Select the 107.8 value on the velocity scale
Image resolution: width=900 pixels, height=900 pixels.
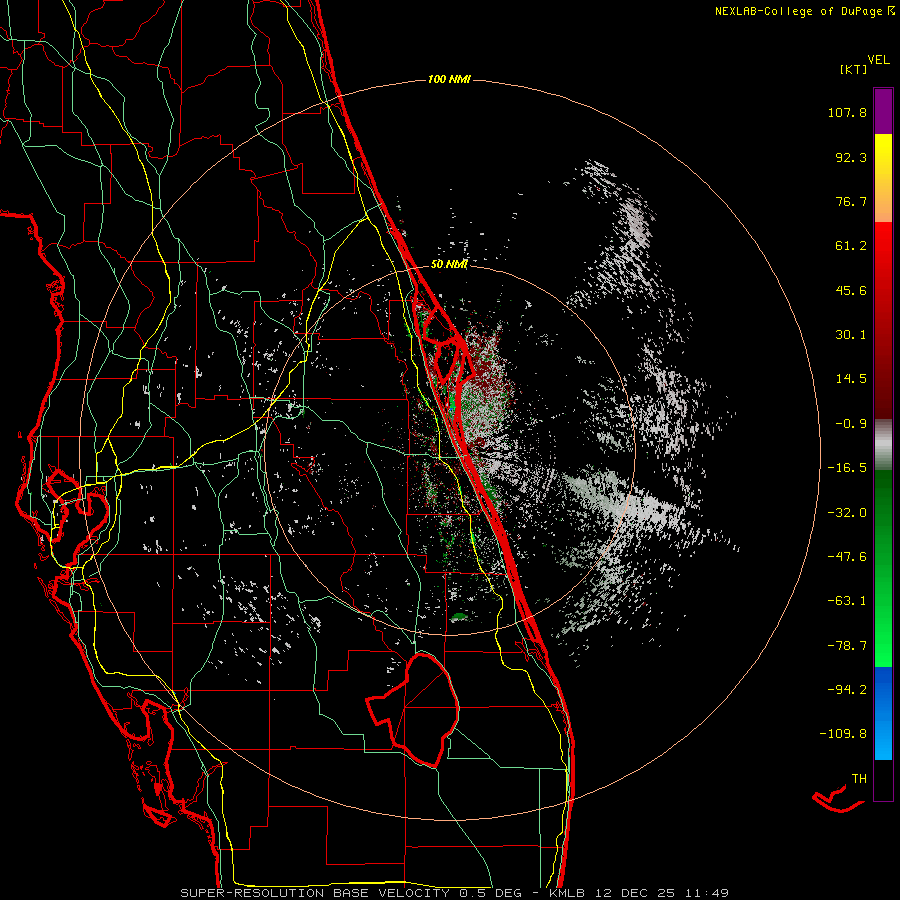[x=847, y=112]
